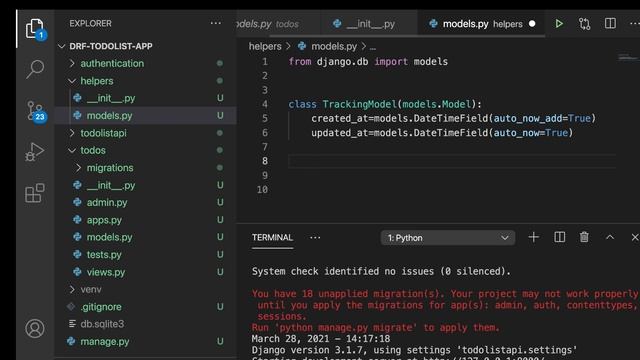Place cursor on empty line 8
The width and height of the screenshot is (640, 360).
[x=452, y=161]
